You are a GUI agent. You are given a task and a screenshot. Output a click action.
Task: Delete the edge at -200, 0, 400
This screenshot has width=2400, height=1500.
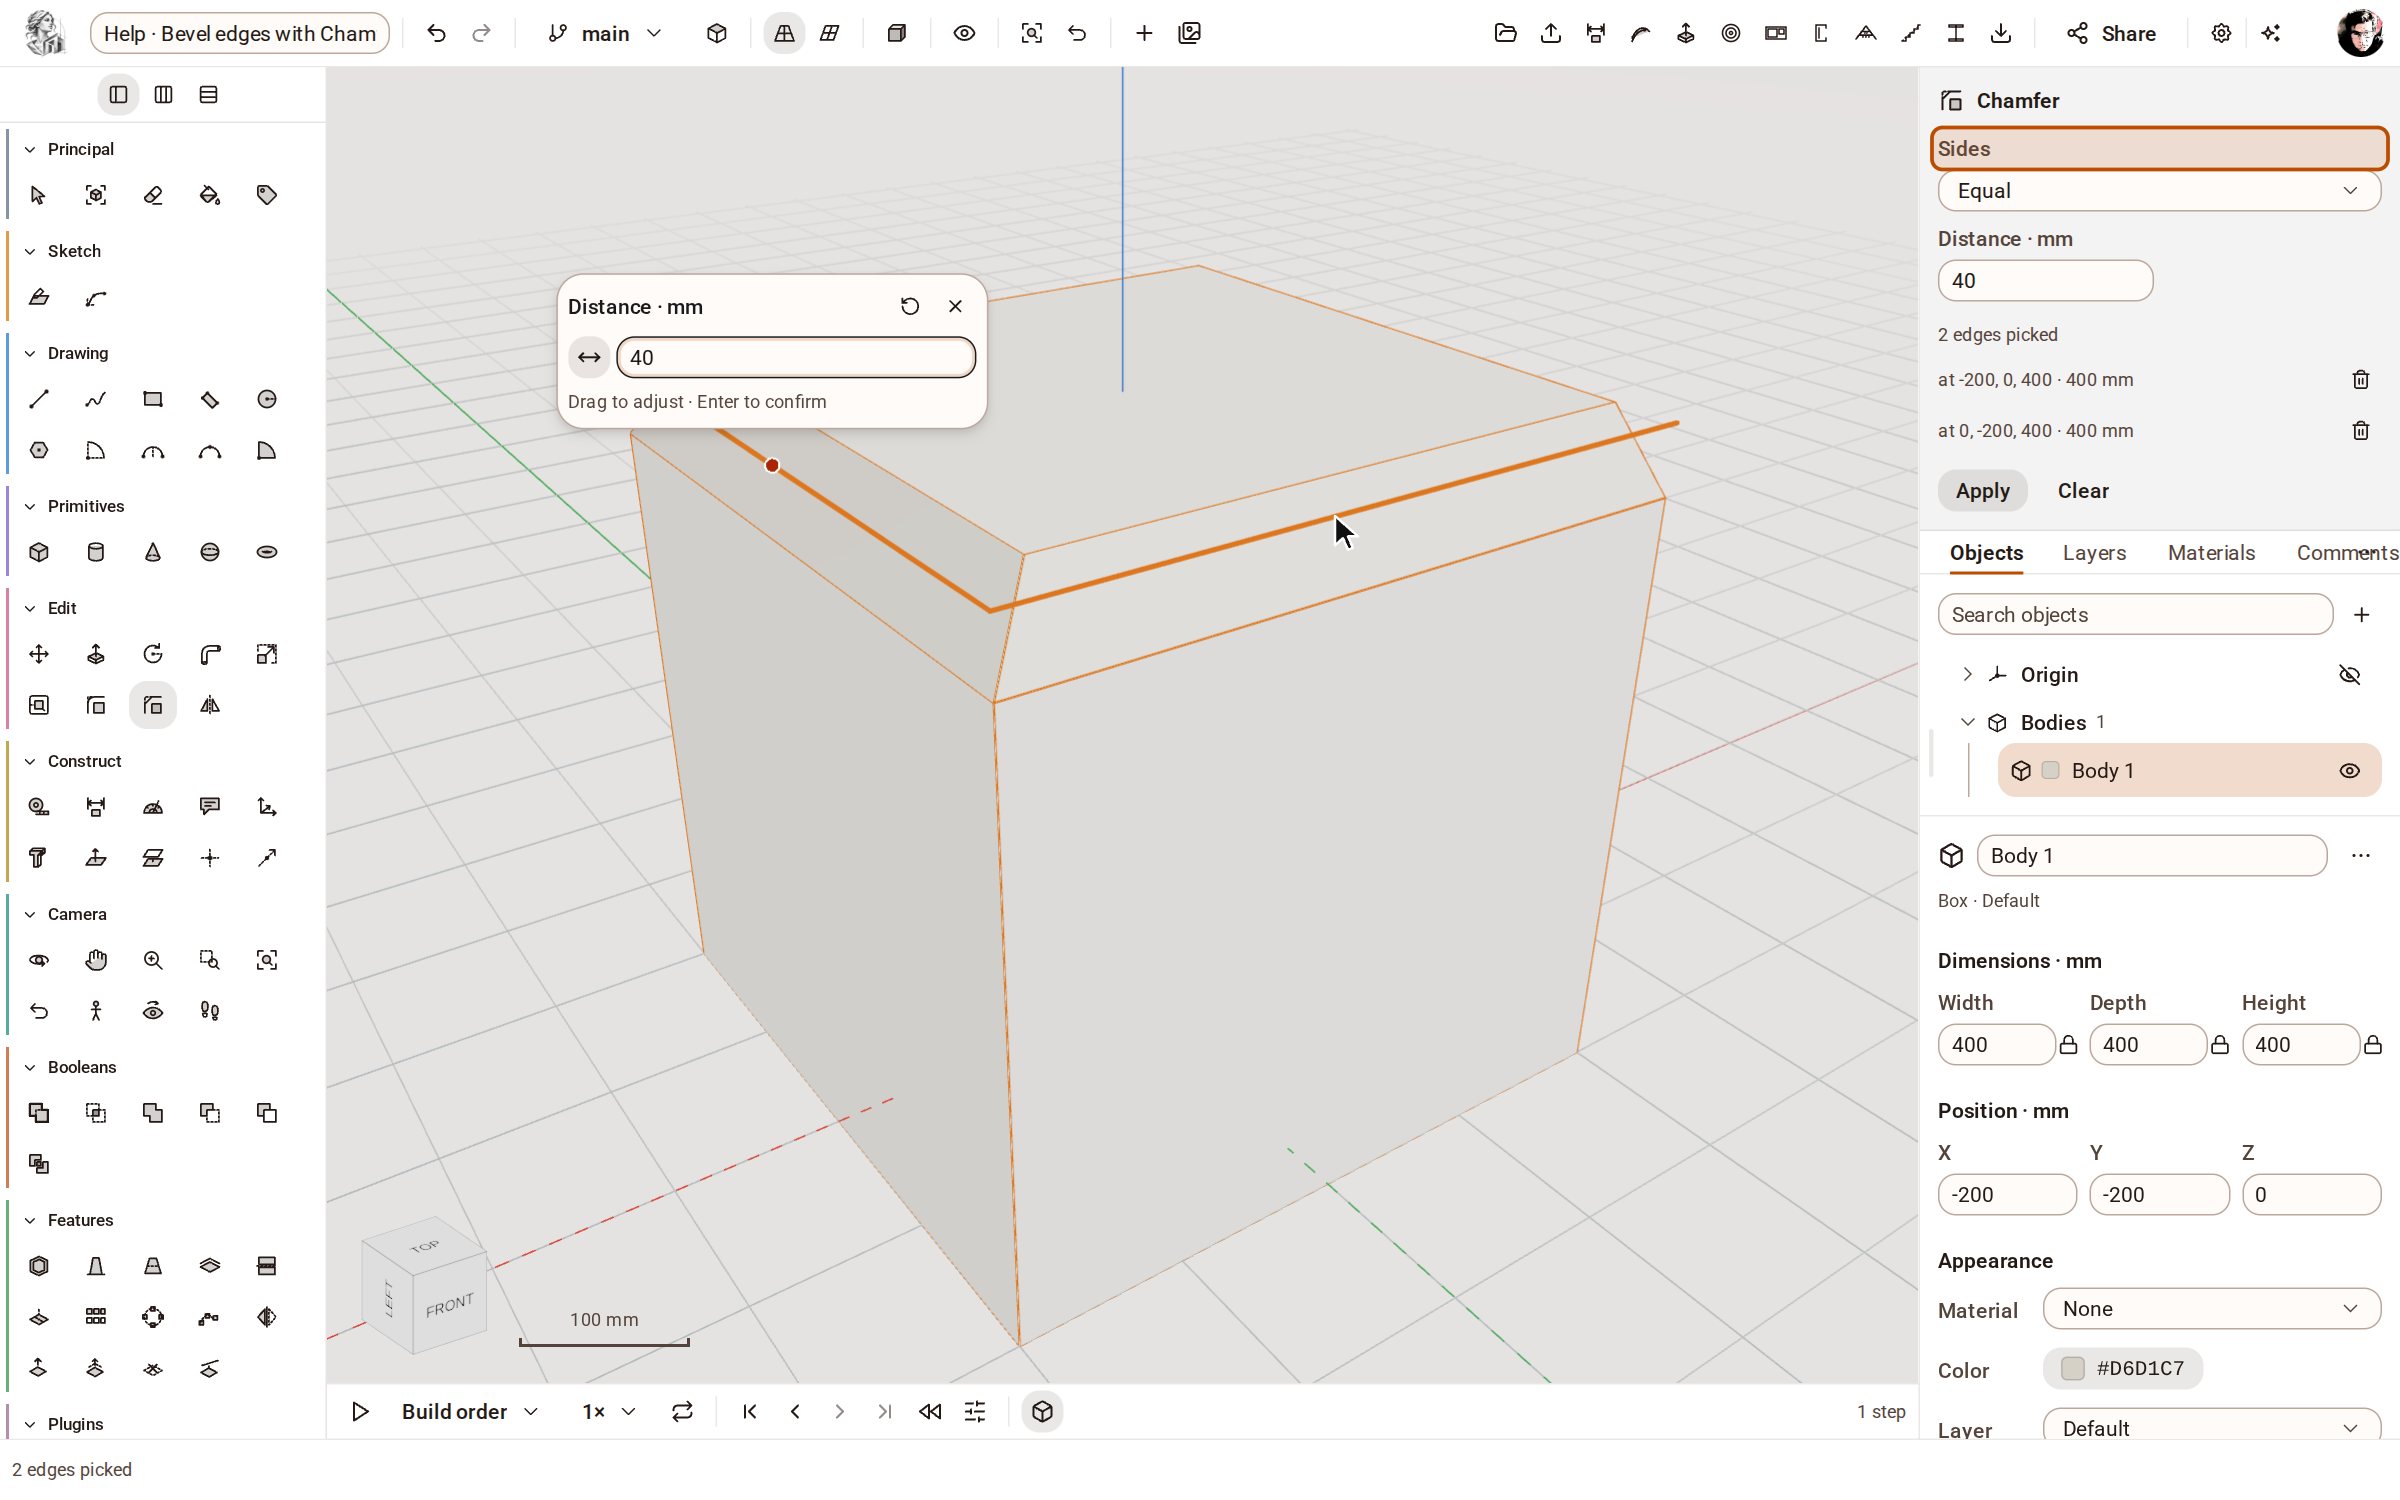pos(2361,380)
